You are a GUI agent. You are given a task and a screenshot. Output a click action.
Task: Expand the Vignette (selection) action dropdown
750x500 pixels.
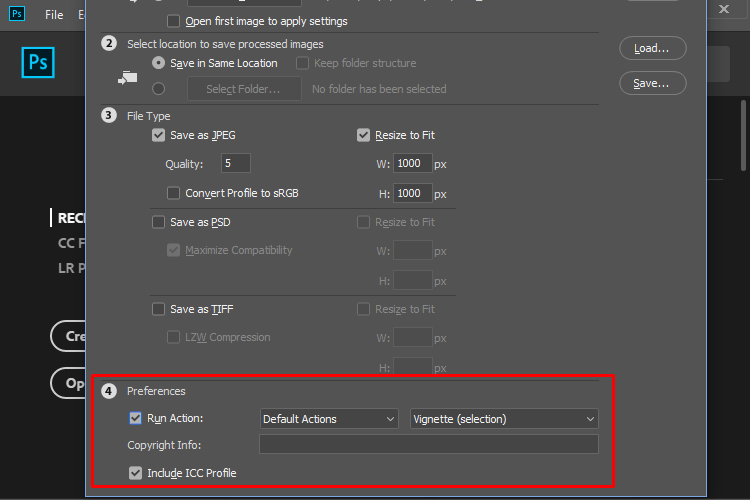point(504,419)
